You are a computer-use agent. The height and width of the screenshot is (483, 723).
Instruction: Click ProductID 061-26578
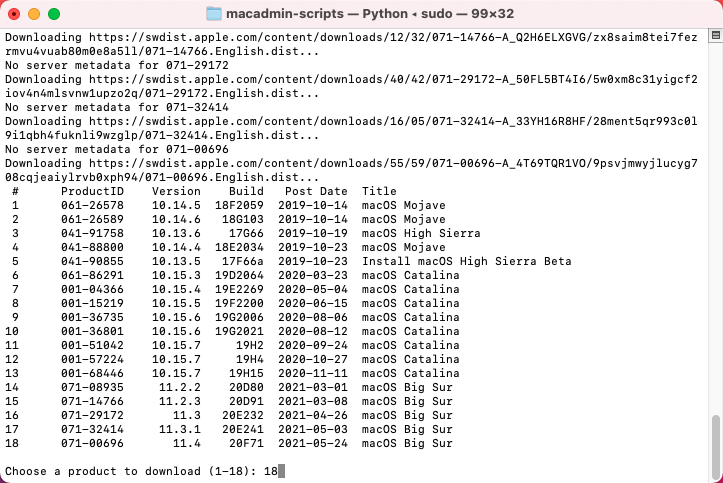pos(92,205)
